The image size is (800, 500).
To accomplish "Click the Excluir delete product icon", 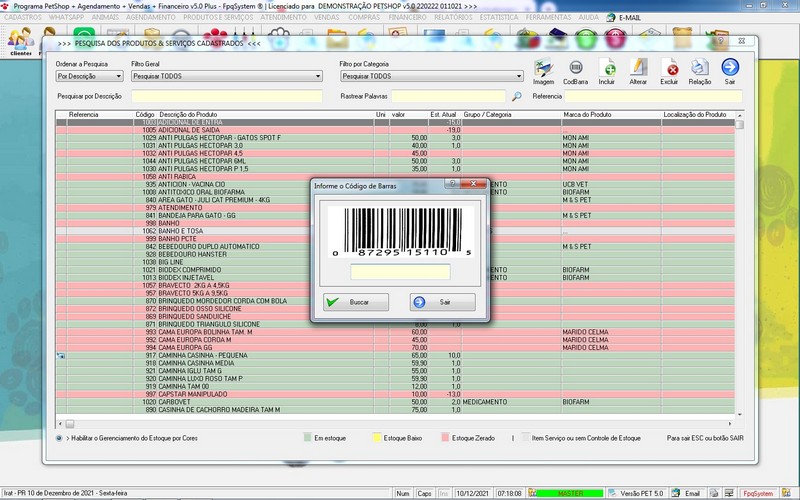I will pos(669,71).
